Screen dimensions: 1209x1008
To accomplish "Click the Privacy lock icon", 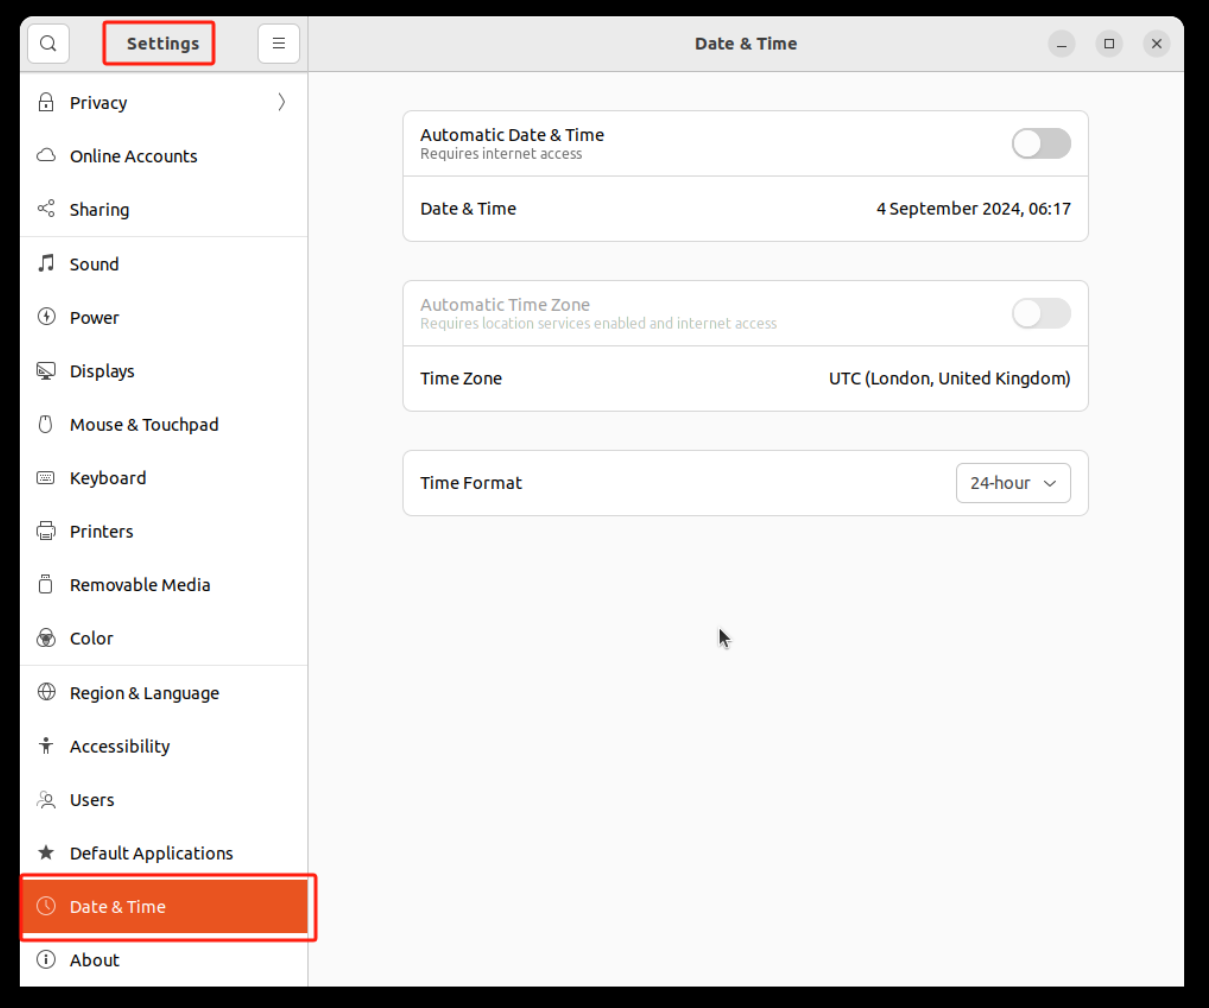I will 46,103.
